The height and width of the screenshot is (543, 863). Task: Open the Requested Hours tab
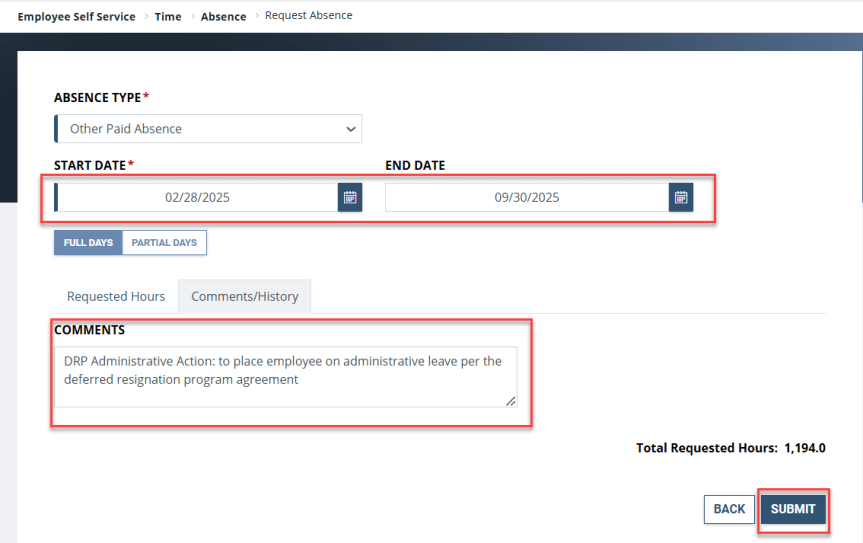tap(116, 297)
